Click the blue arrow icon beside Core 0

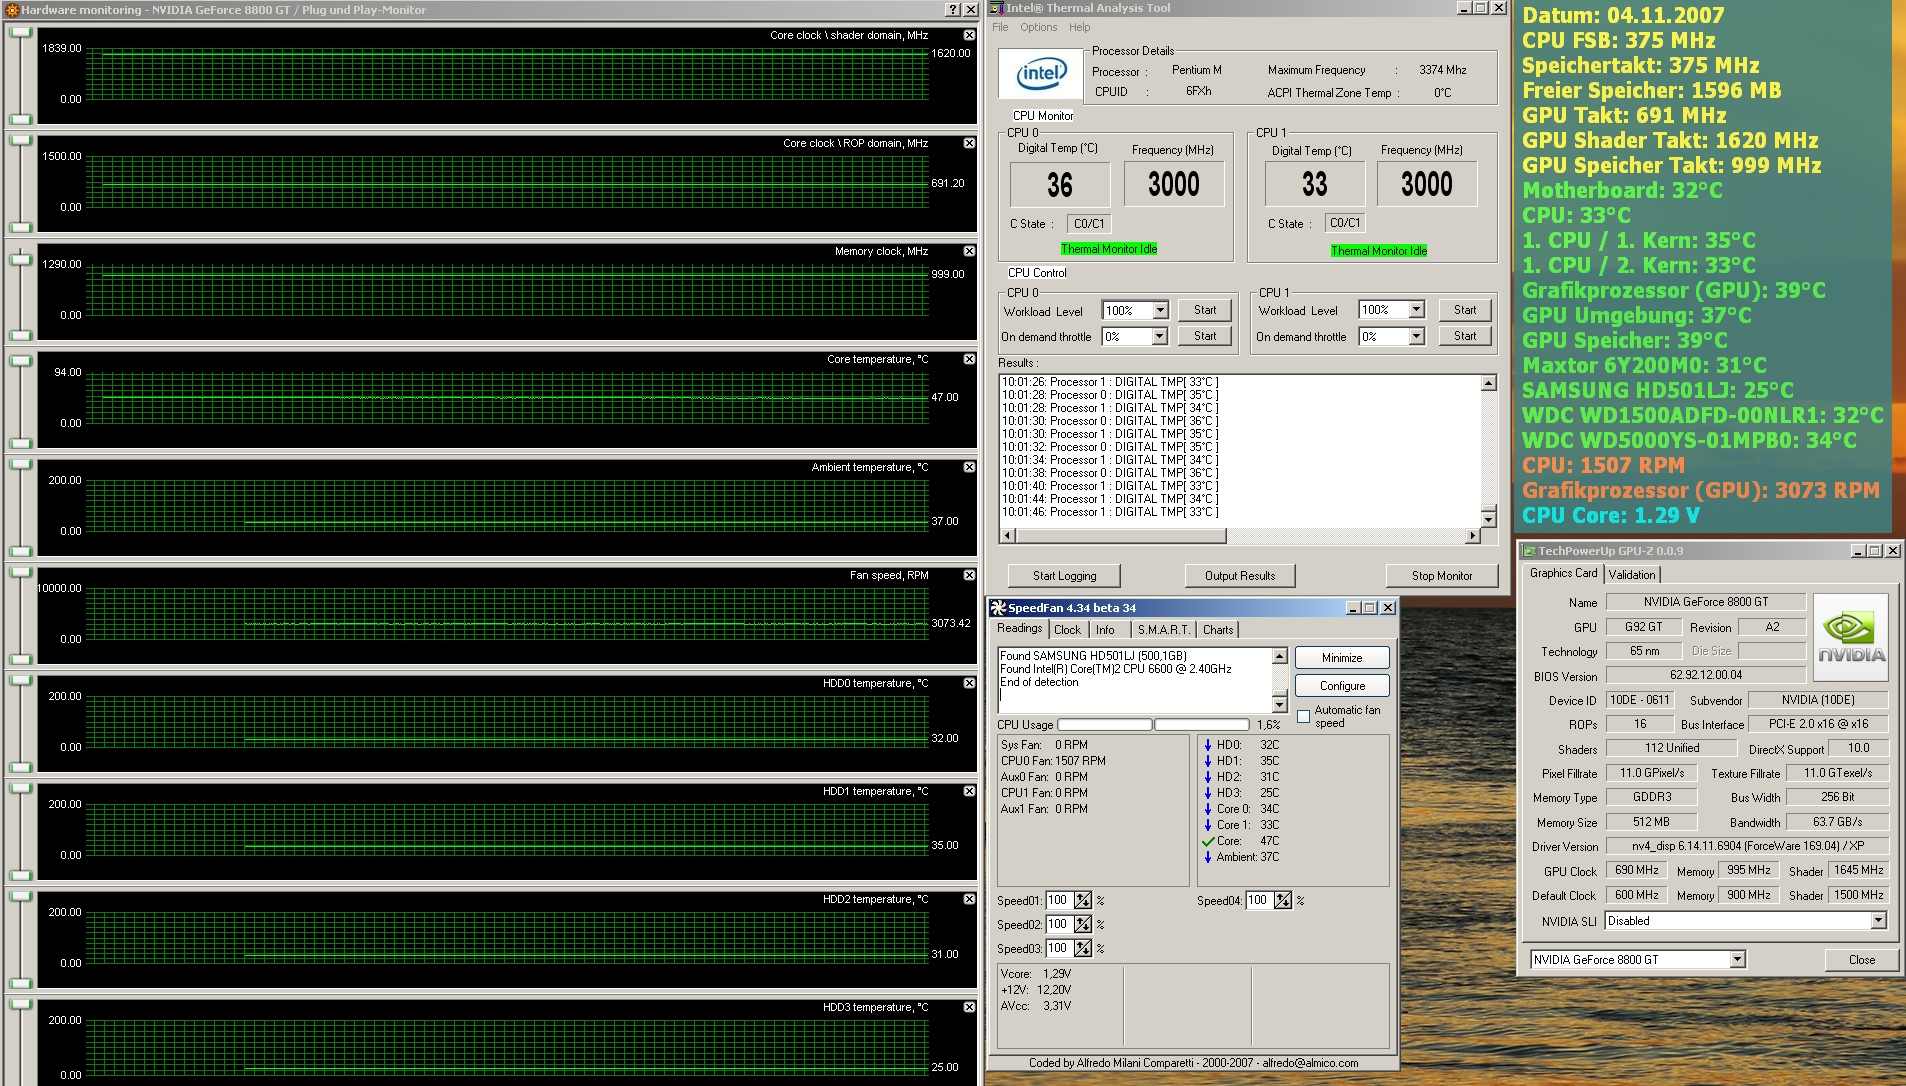click(x=1208, y=809)
